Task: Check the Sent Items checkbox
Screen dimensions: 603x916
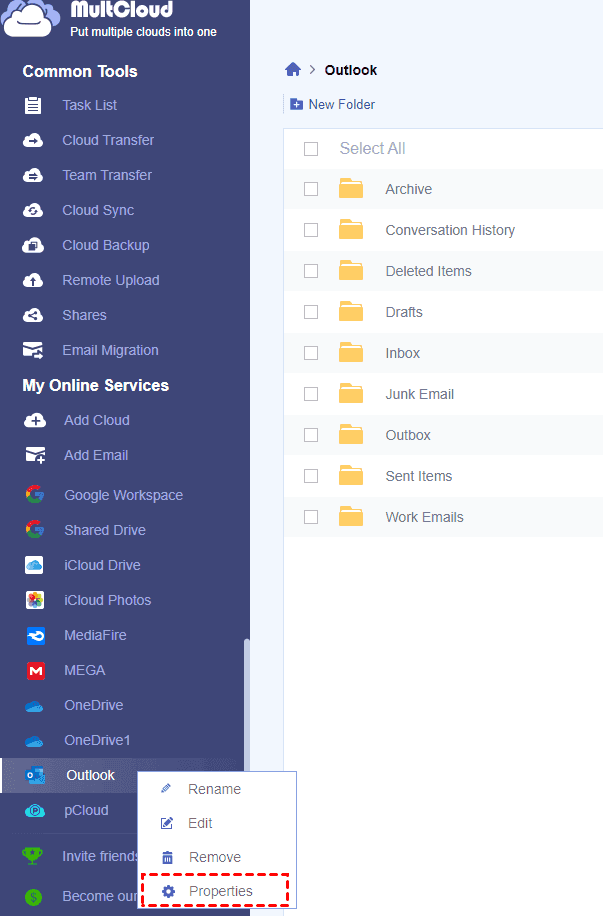Action: tap(311, 476)
